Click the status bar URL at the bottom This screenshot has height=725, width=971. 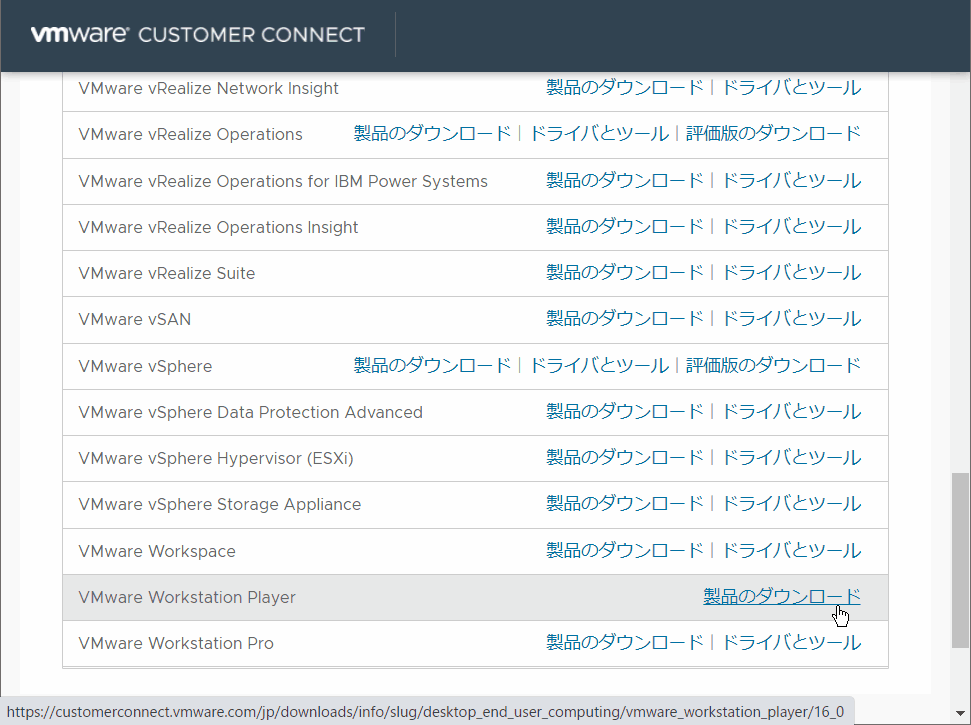424,712
